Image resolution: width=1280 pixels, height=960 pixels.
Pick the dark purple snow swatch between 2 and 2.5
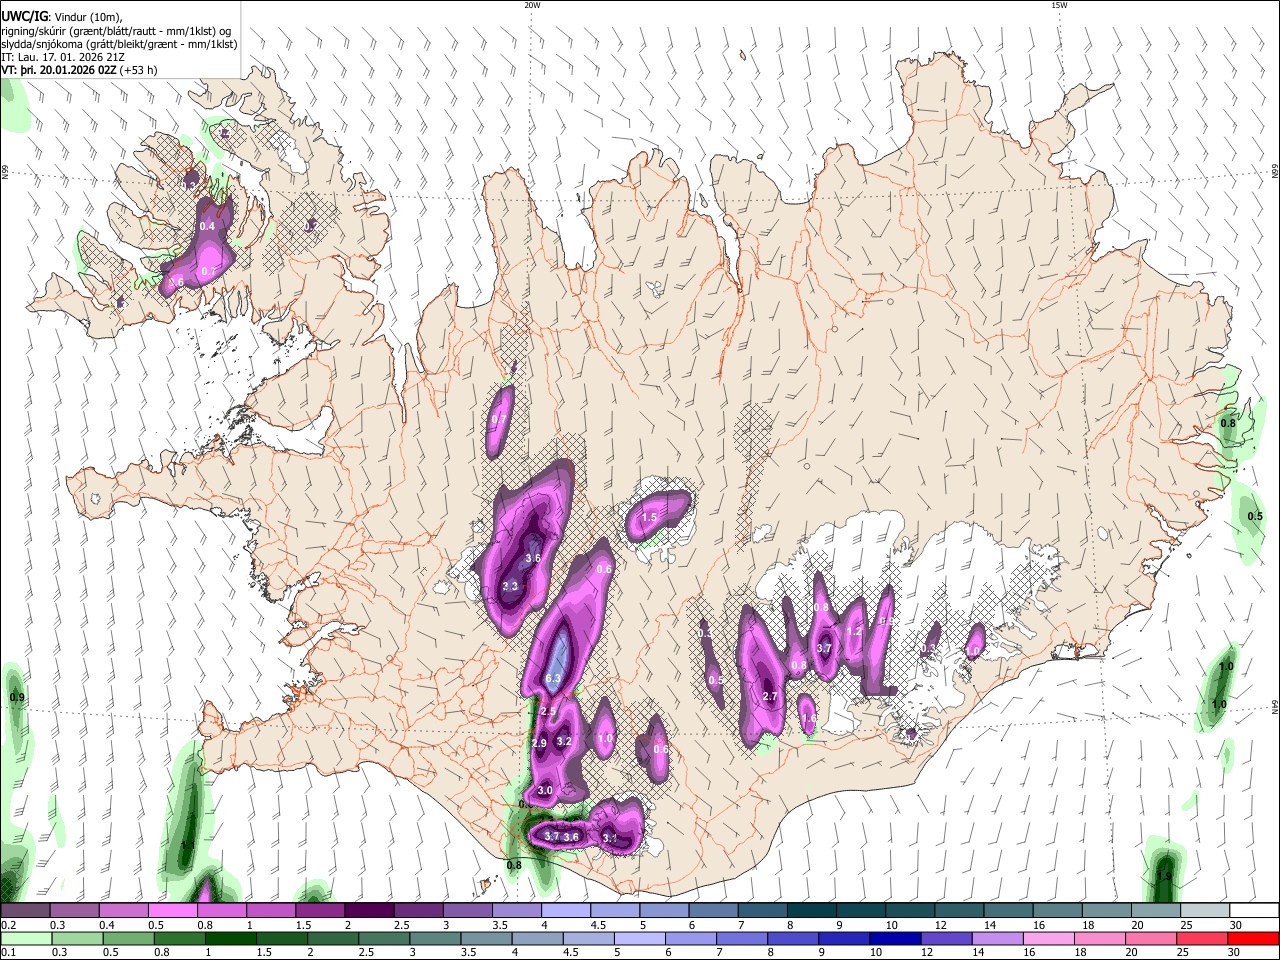[368, 910]
